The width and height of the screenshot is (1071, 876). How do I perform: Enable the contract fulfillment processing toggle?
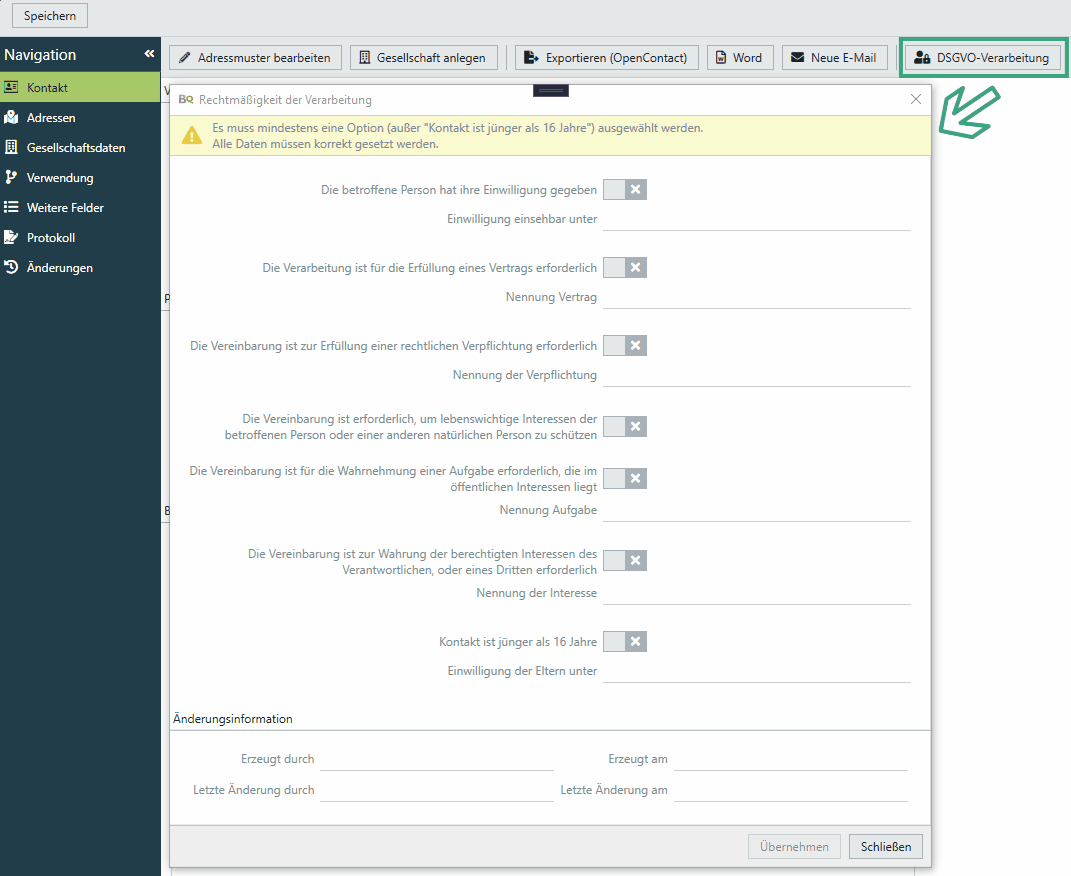pos(624,268)
